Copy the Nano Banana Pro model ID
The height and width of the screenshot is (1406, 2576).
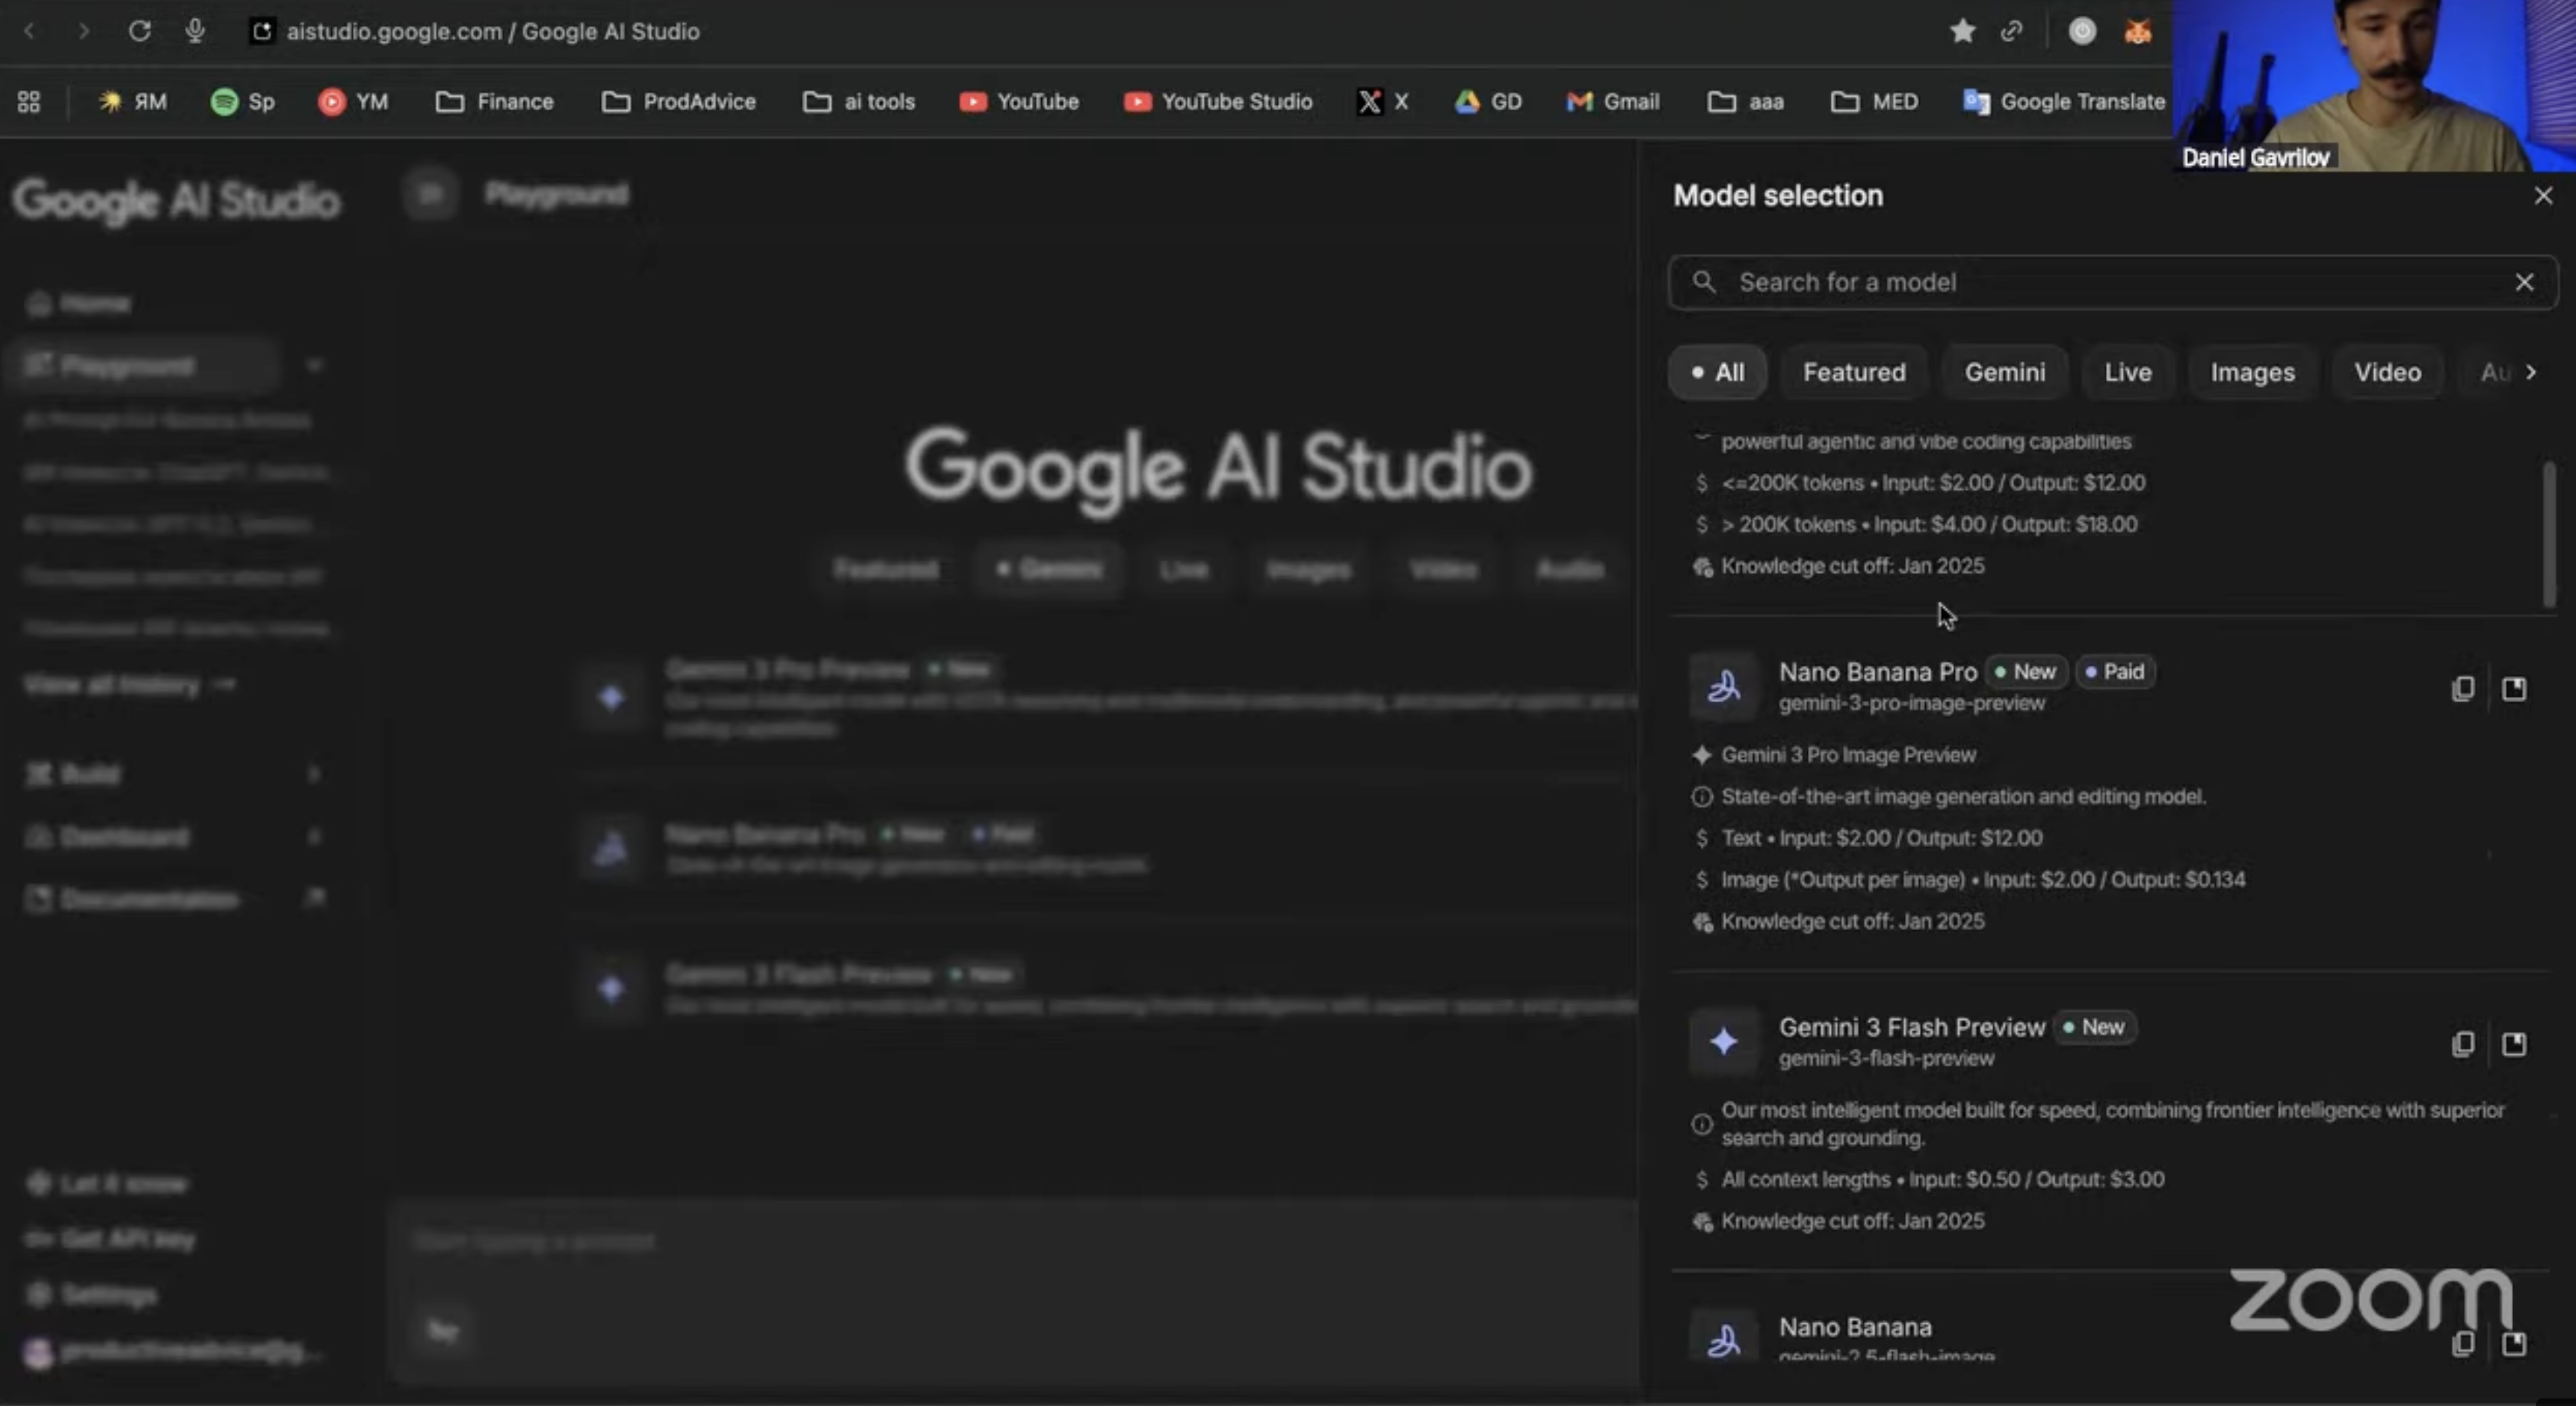(2462, 689)
